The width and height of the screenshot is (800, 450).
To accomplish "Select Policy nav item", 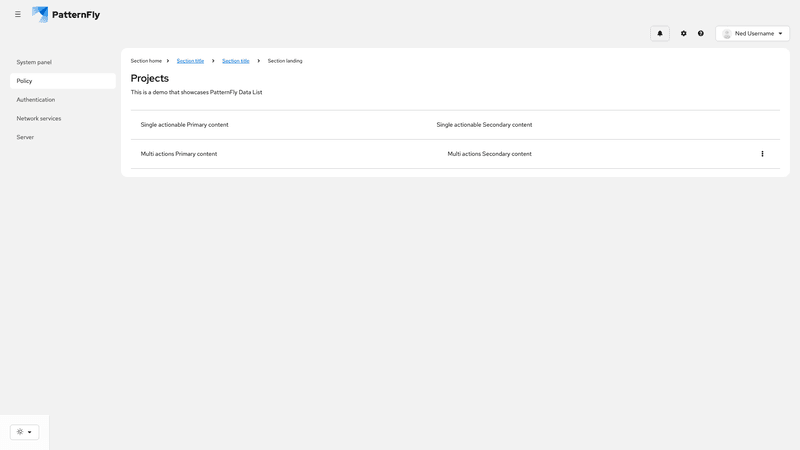I will 63,81.
